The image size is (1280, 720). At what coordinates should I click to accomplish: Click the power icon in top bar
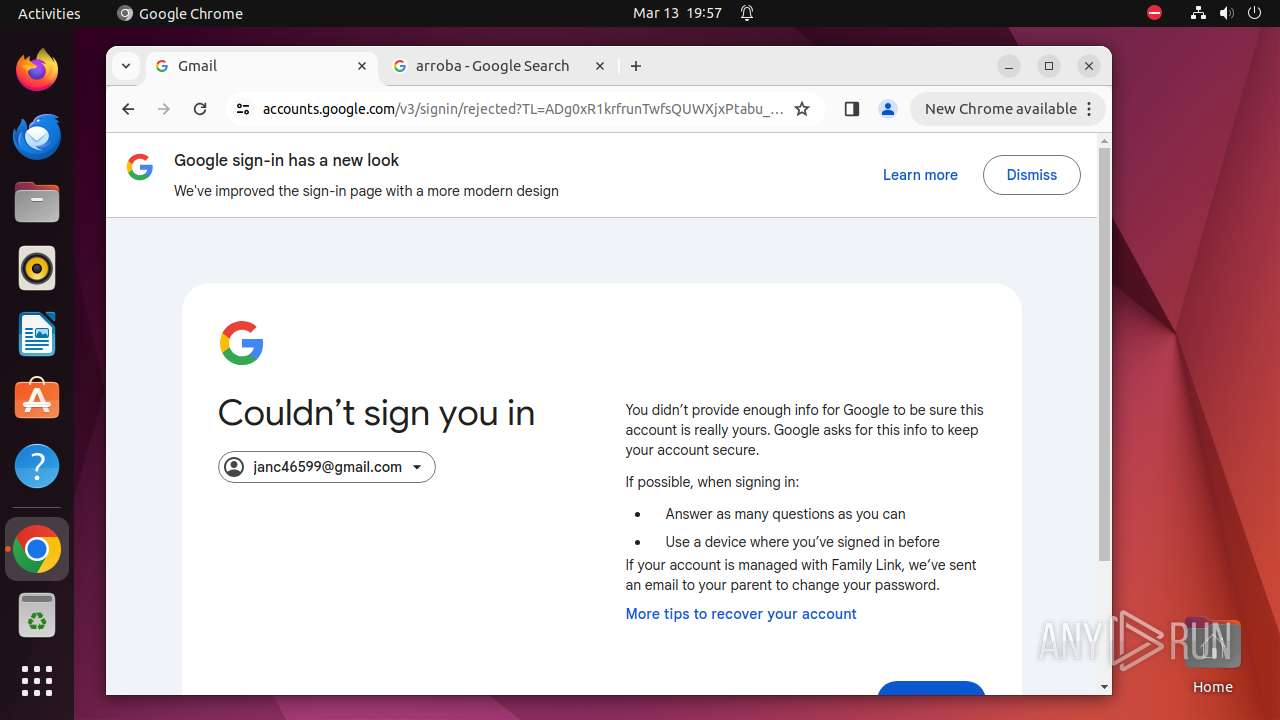(x=1255, y=13)
